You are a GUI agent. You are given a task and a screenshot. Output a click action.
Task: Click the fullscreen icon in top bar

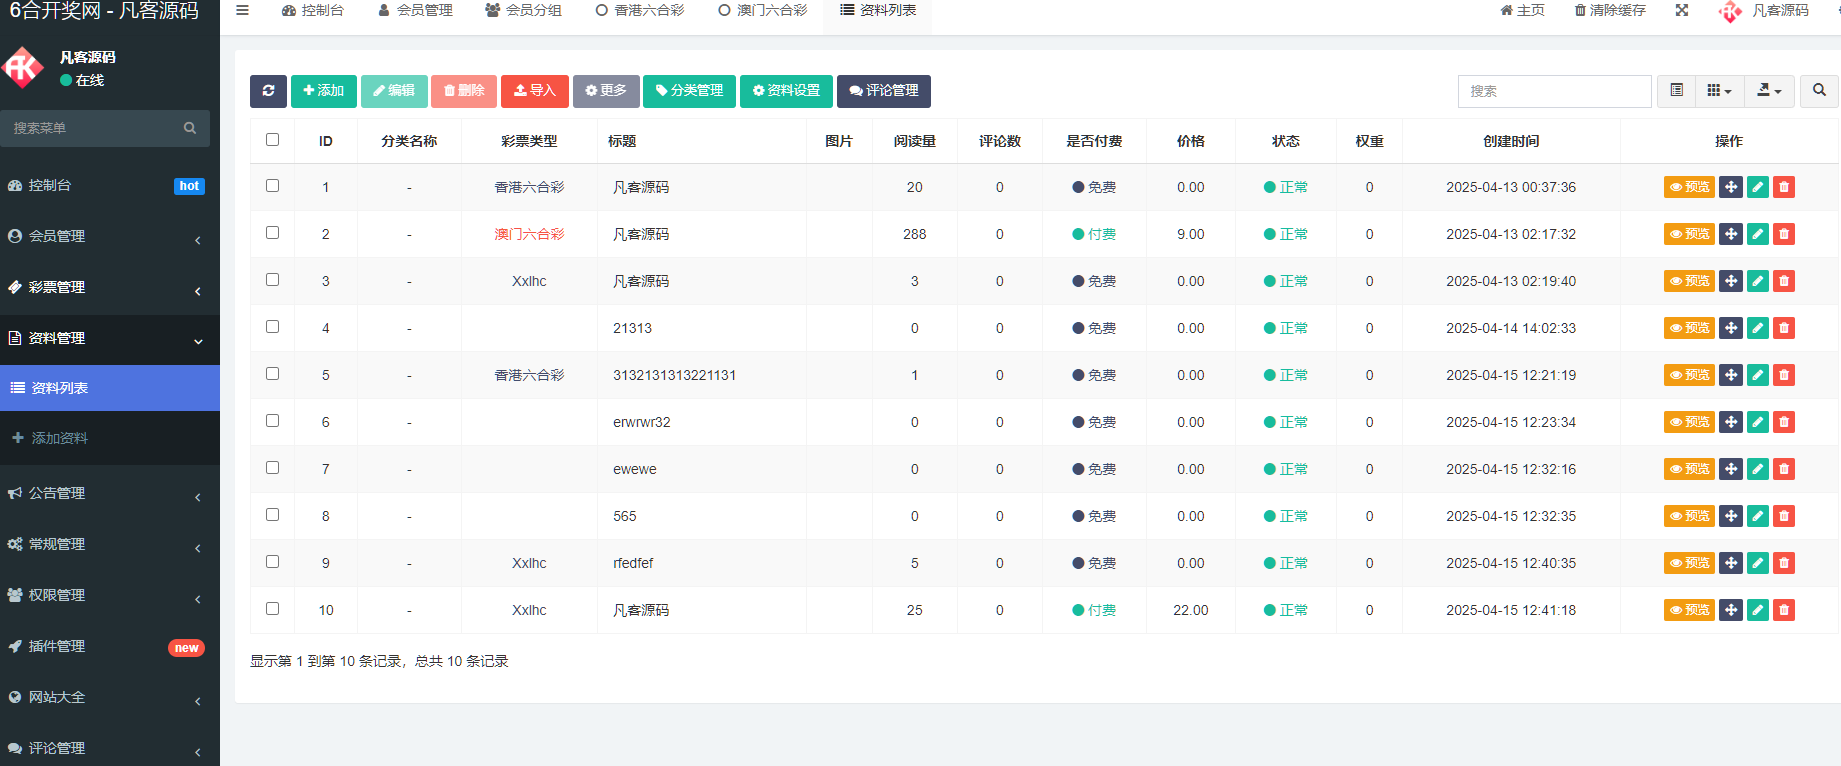tap(1682, 10)
